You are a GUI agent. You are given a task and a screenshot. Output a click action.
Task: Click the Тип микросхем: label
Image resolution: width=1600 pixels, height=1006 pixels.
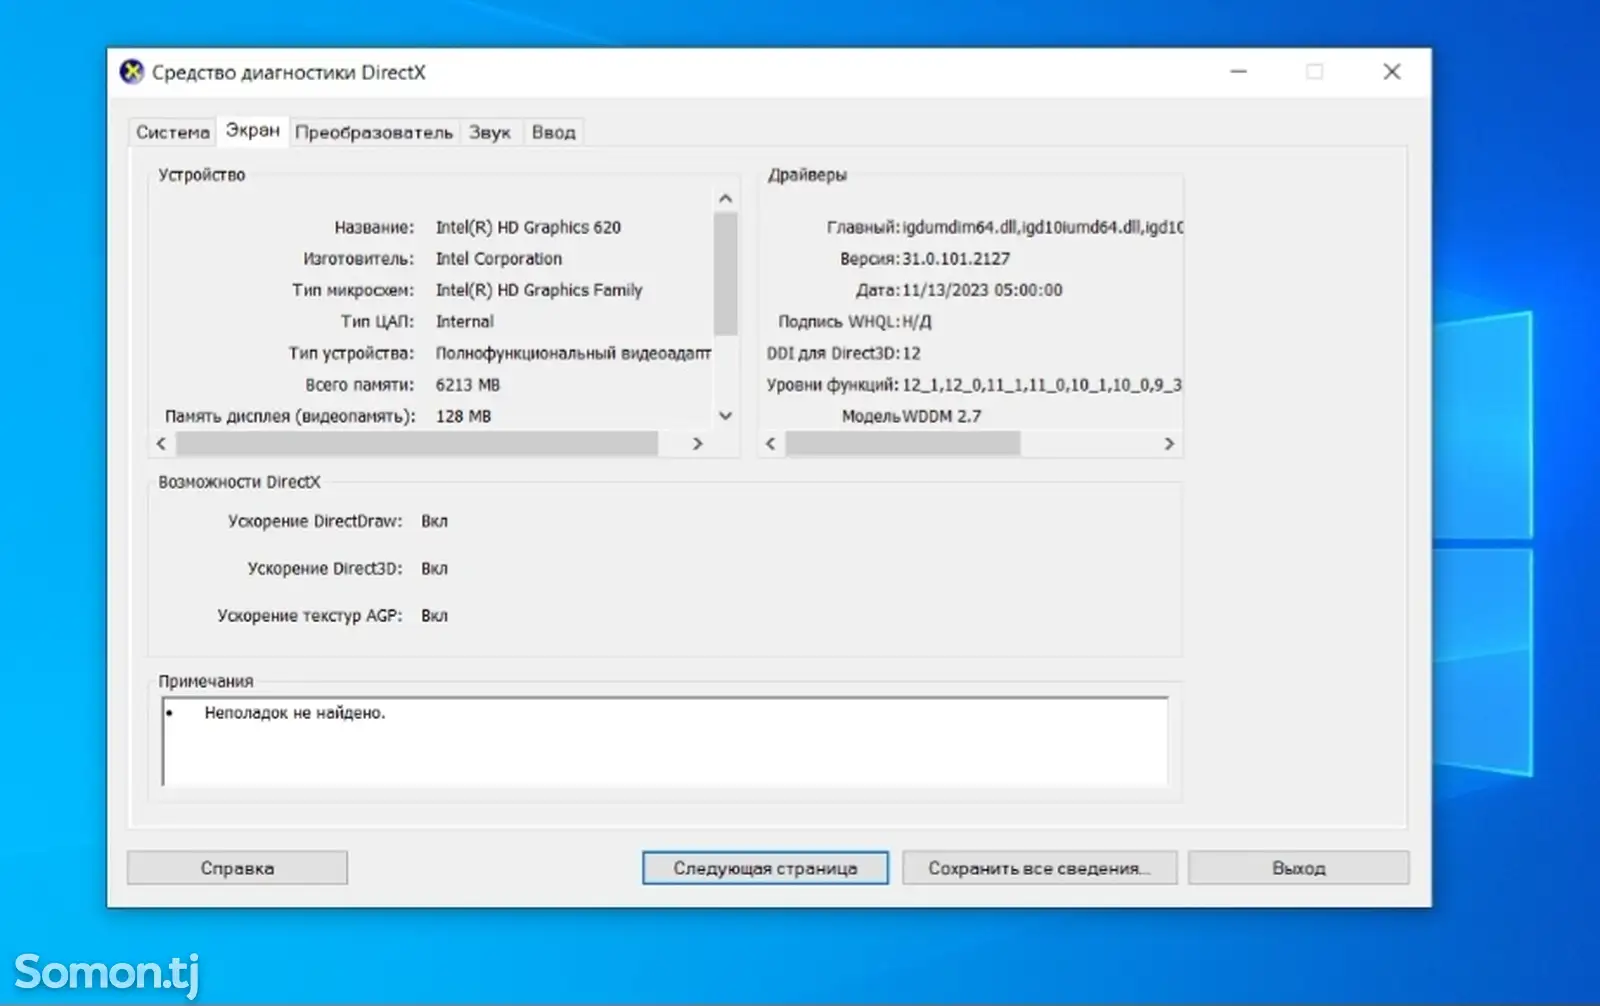353,290
